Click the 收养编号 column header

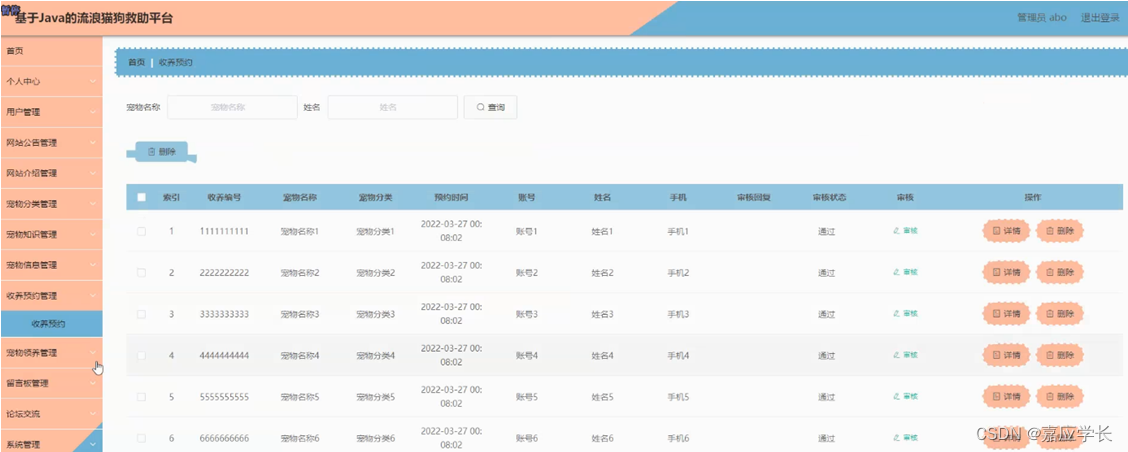coord(224,196)
